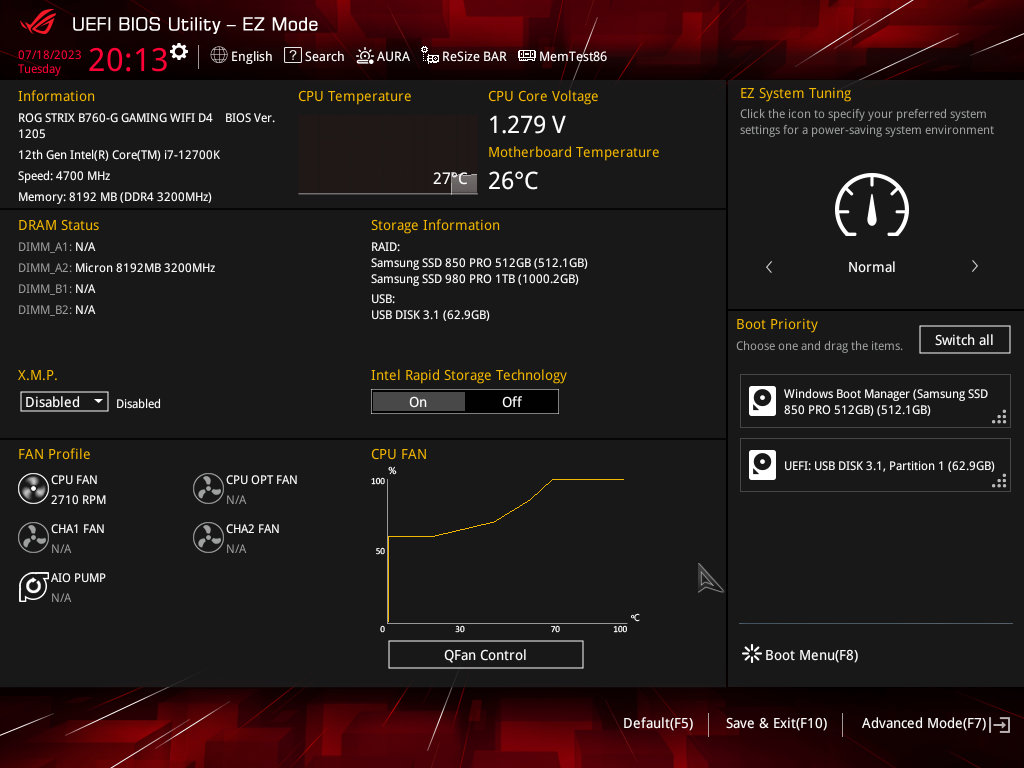1024x768 pixels.
Task: Open date and time settings gear
Action: pyautogui.click(x=178, y=52)
